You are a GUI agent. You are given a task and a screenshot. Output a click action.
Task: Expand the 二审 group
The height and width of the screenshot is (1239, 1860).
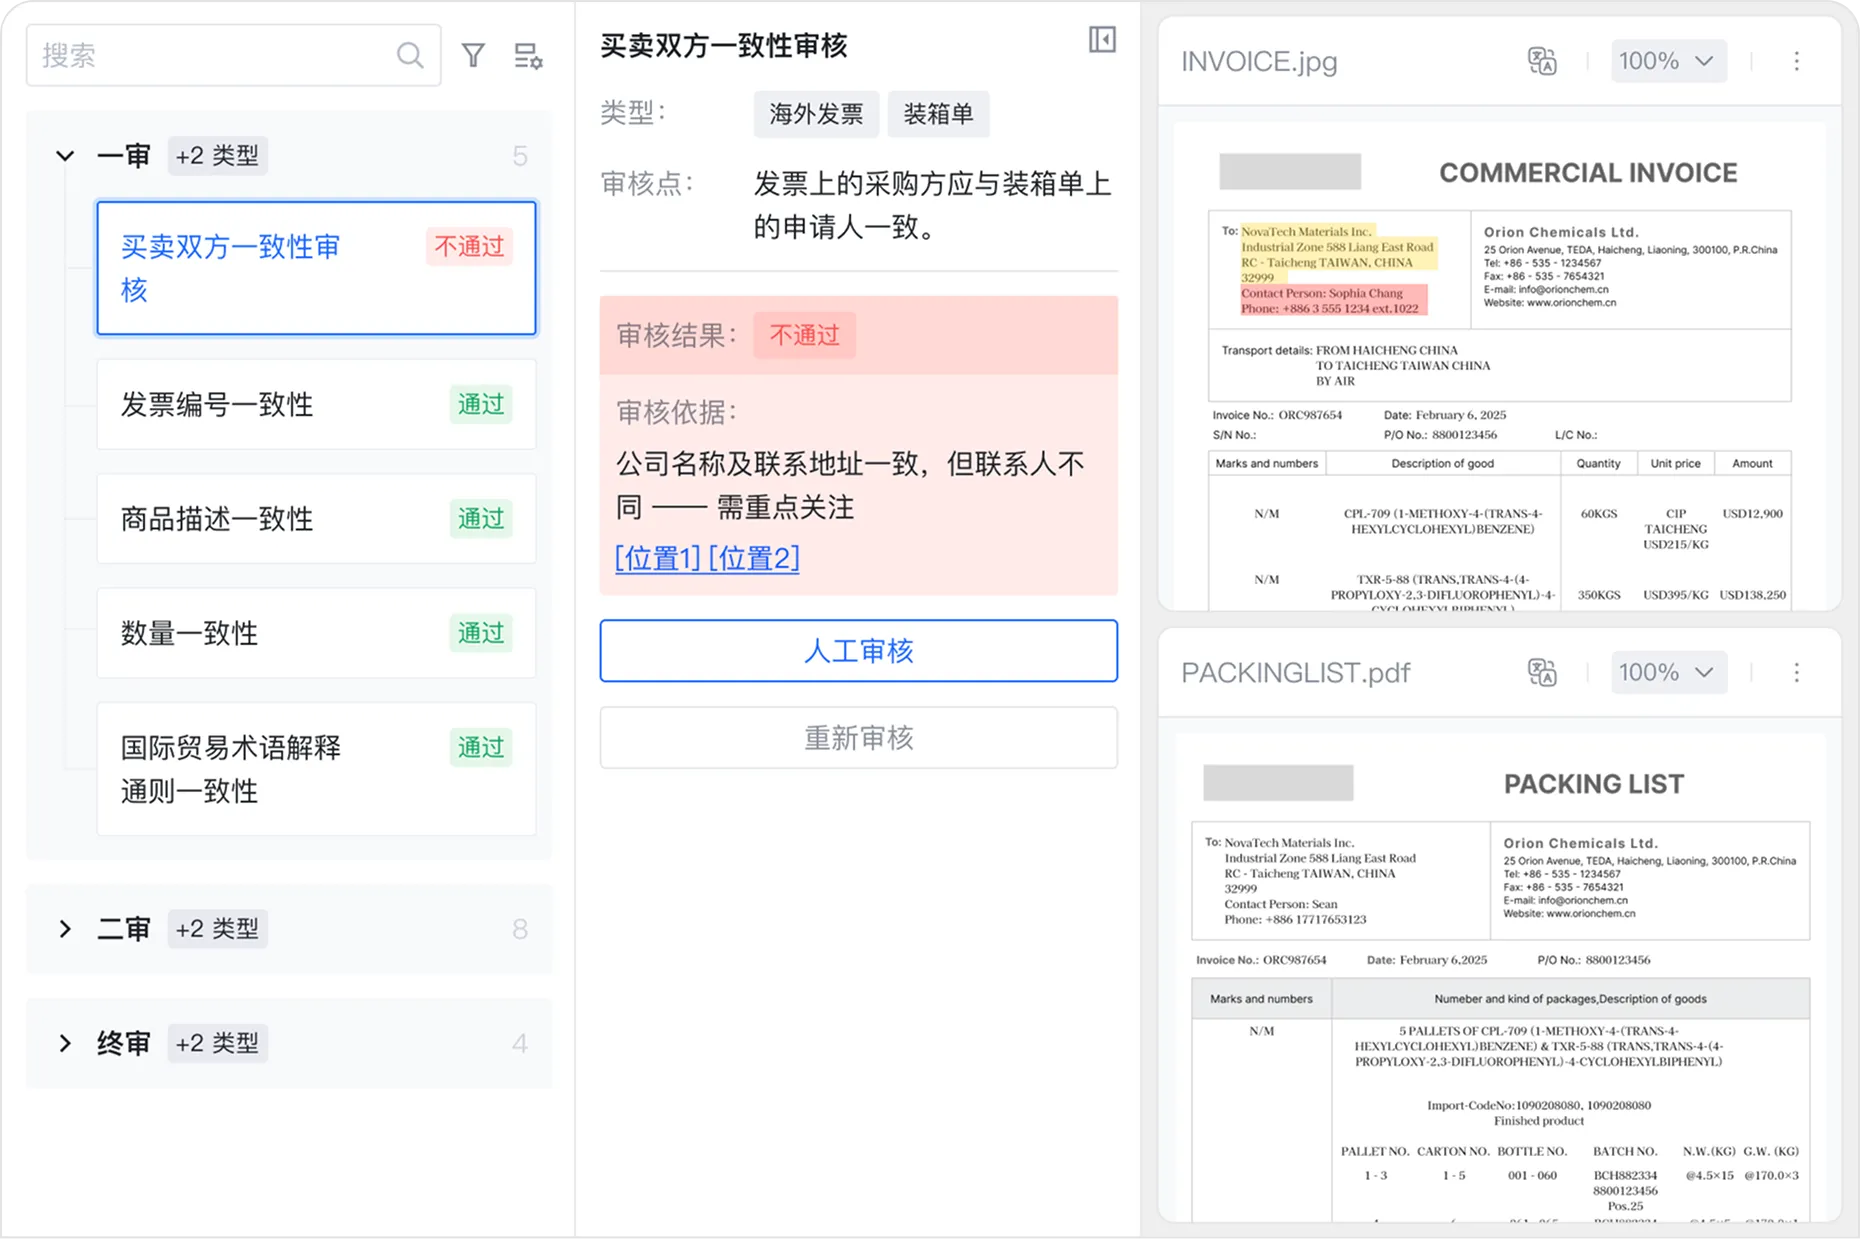pyautogui.click(x=65, y=929)
